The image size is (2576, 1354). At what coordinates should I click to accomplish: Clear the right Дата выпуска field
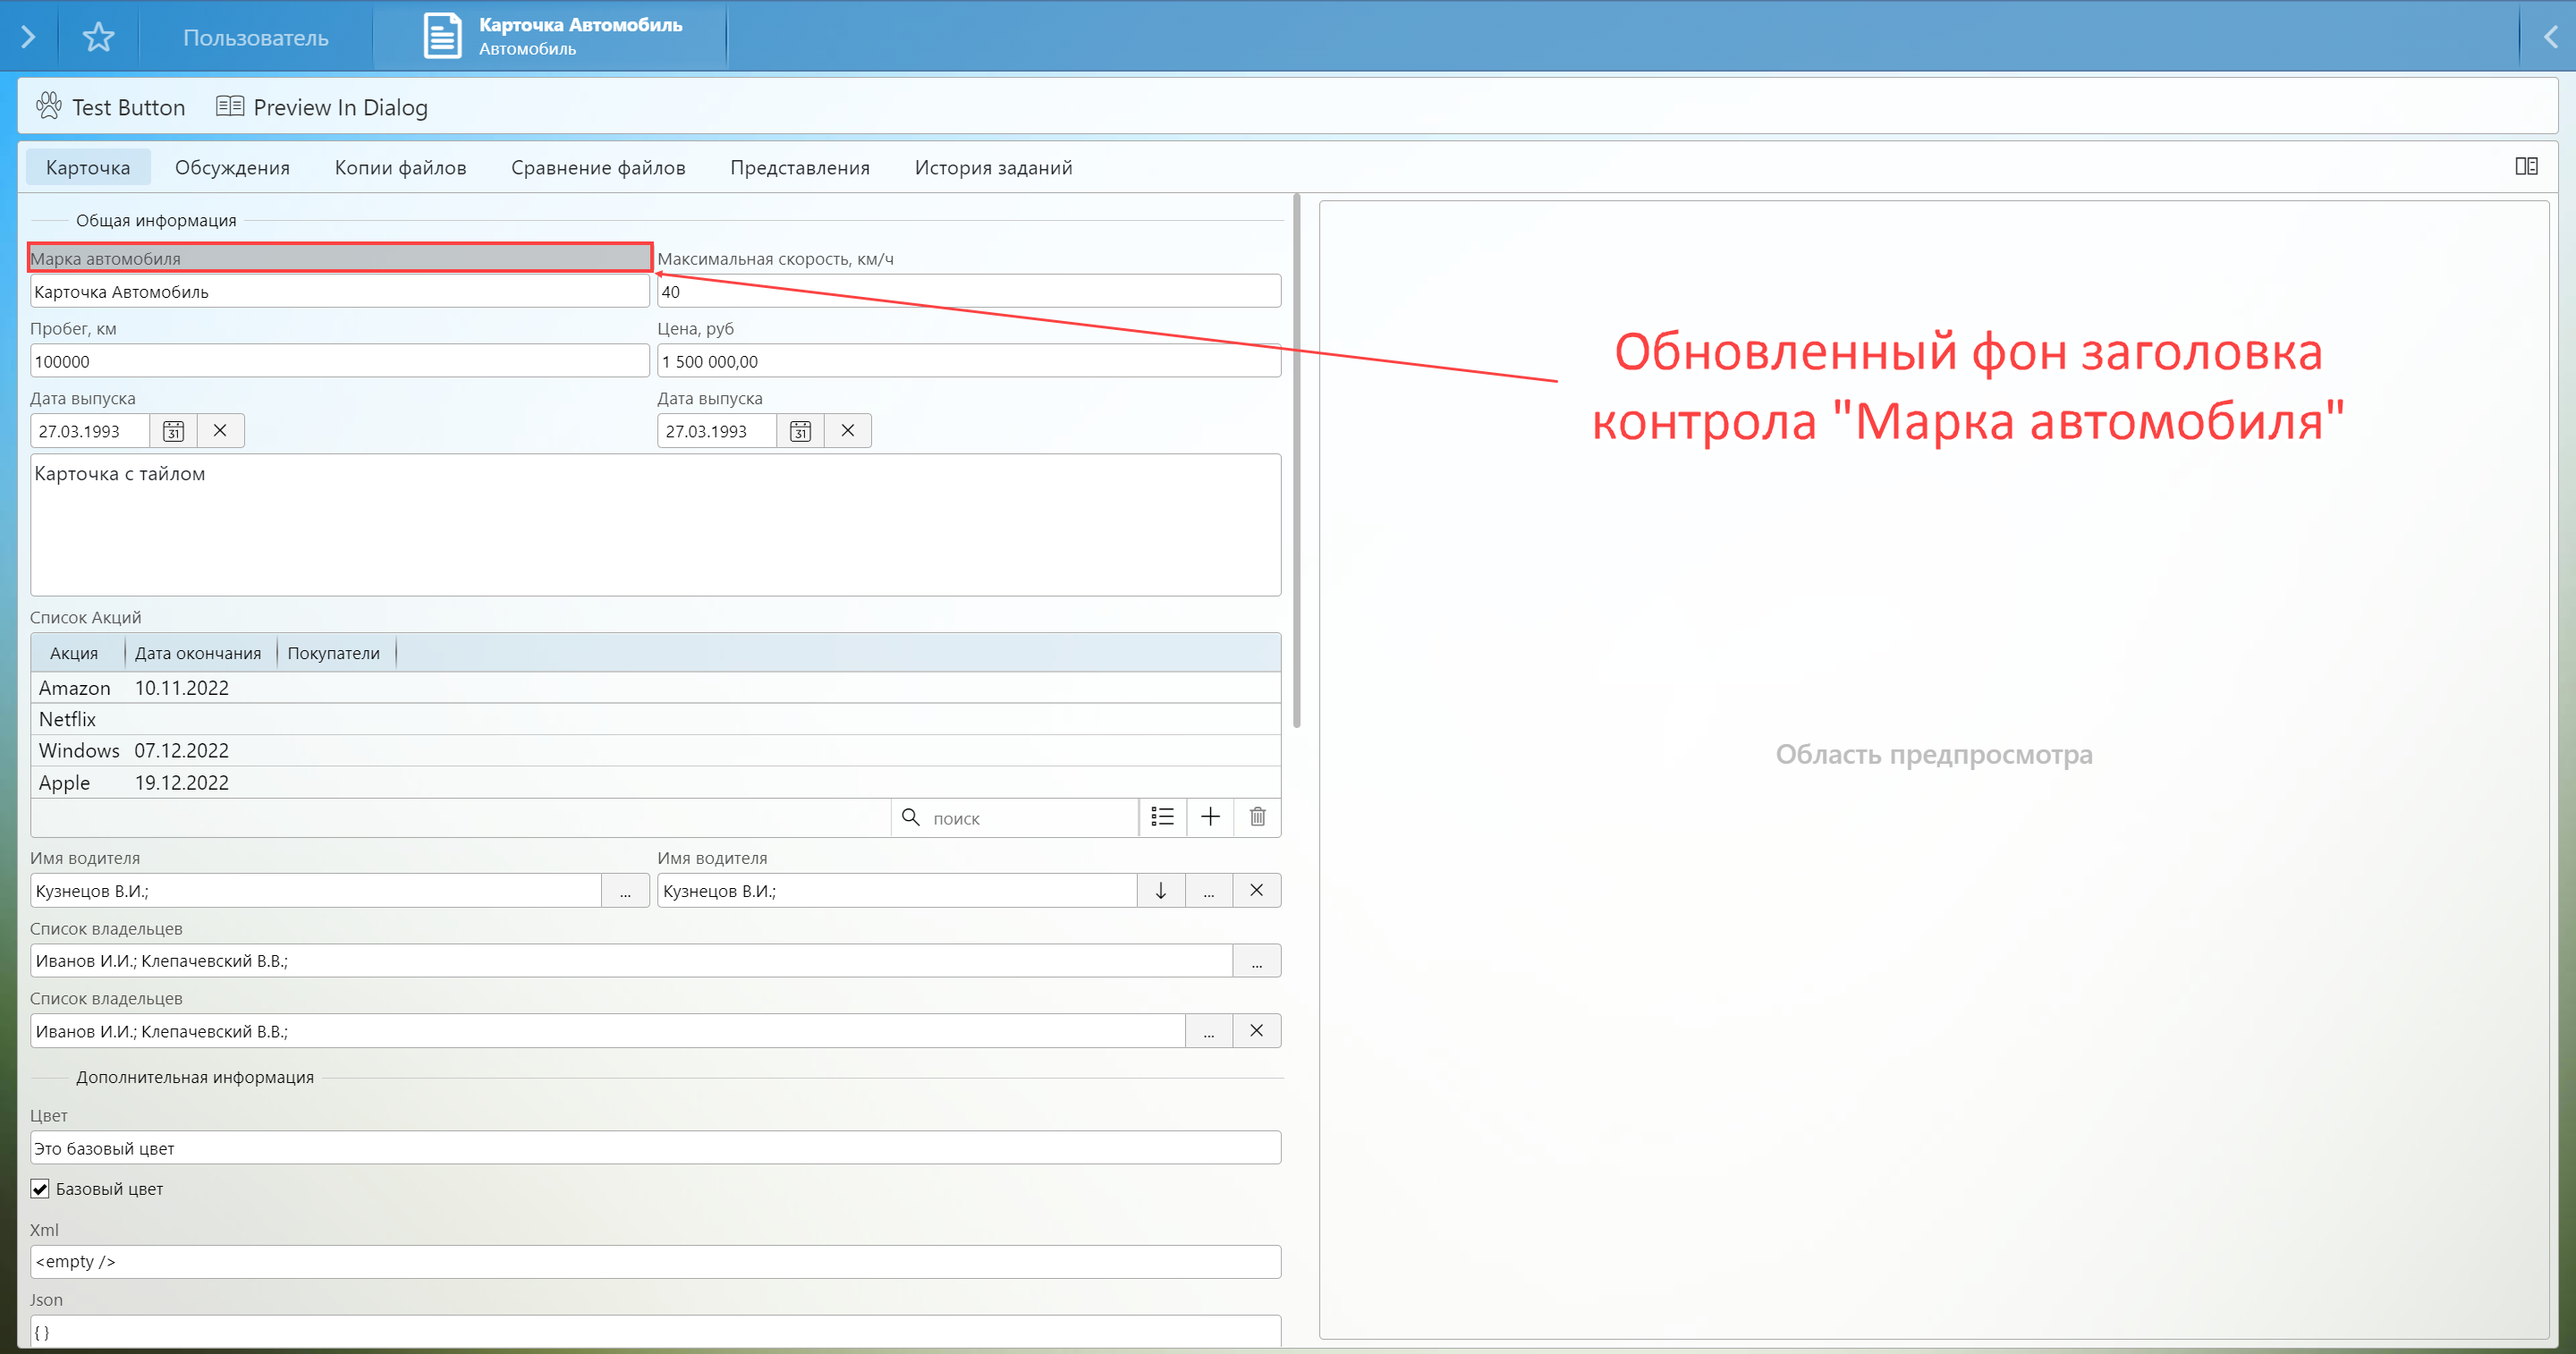click(847, 431)
